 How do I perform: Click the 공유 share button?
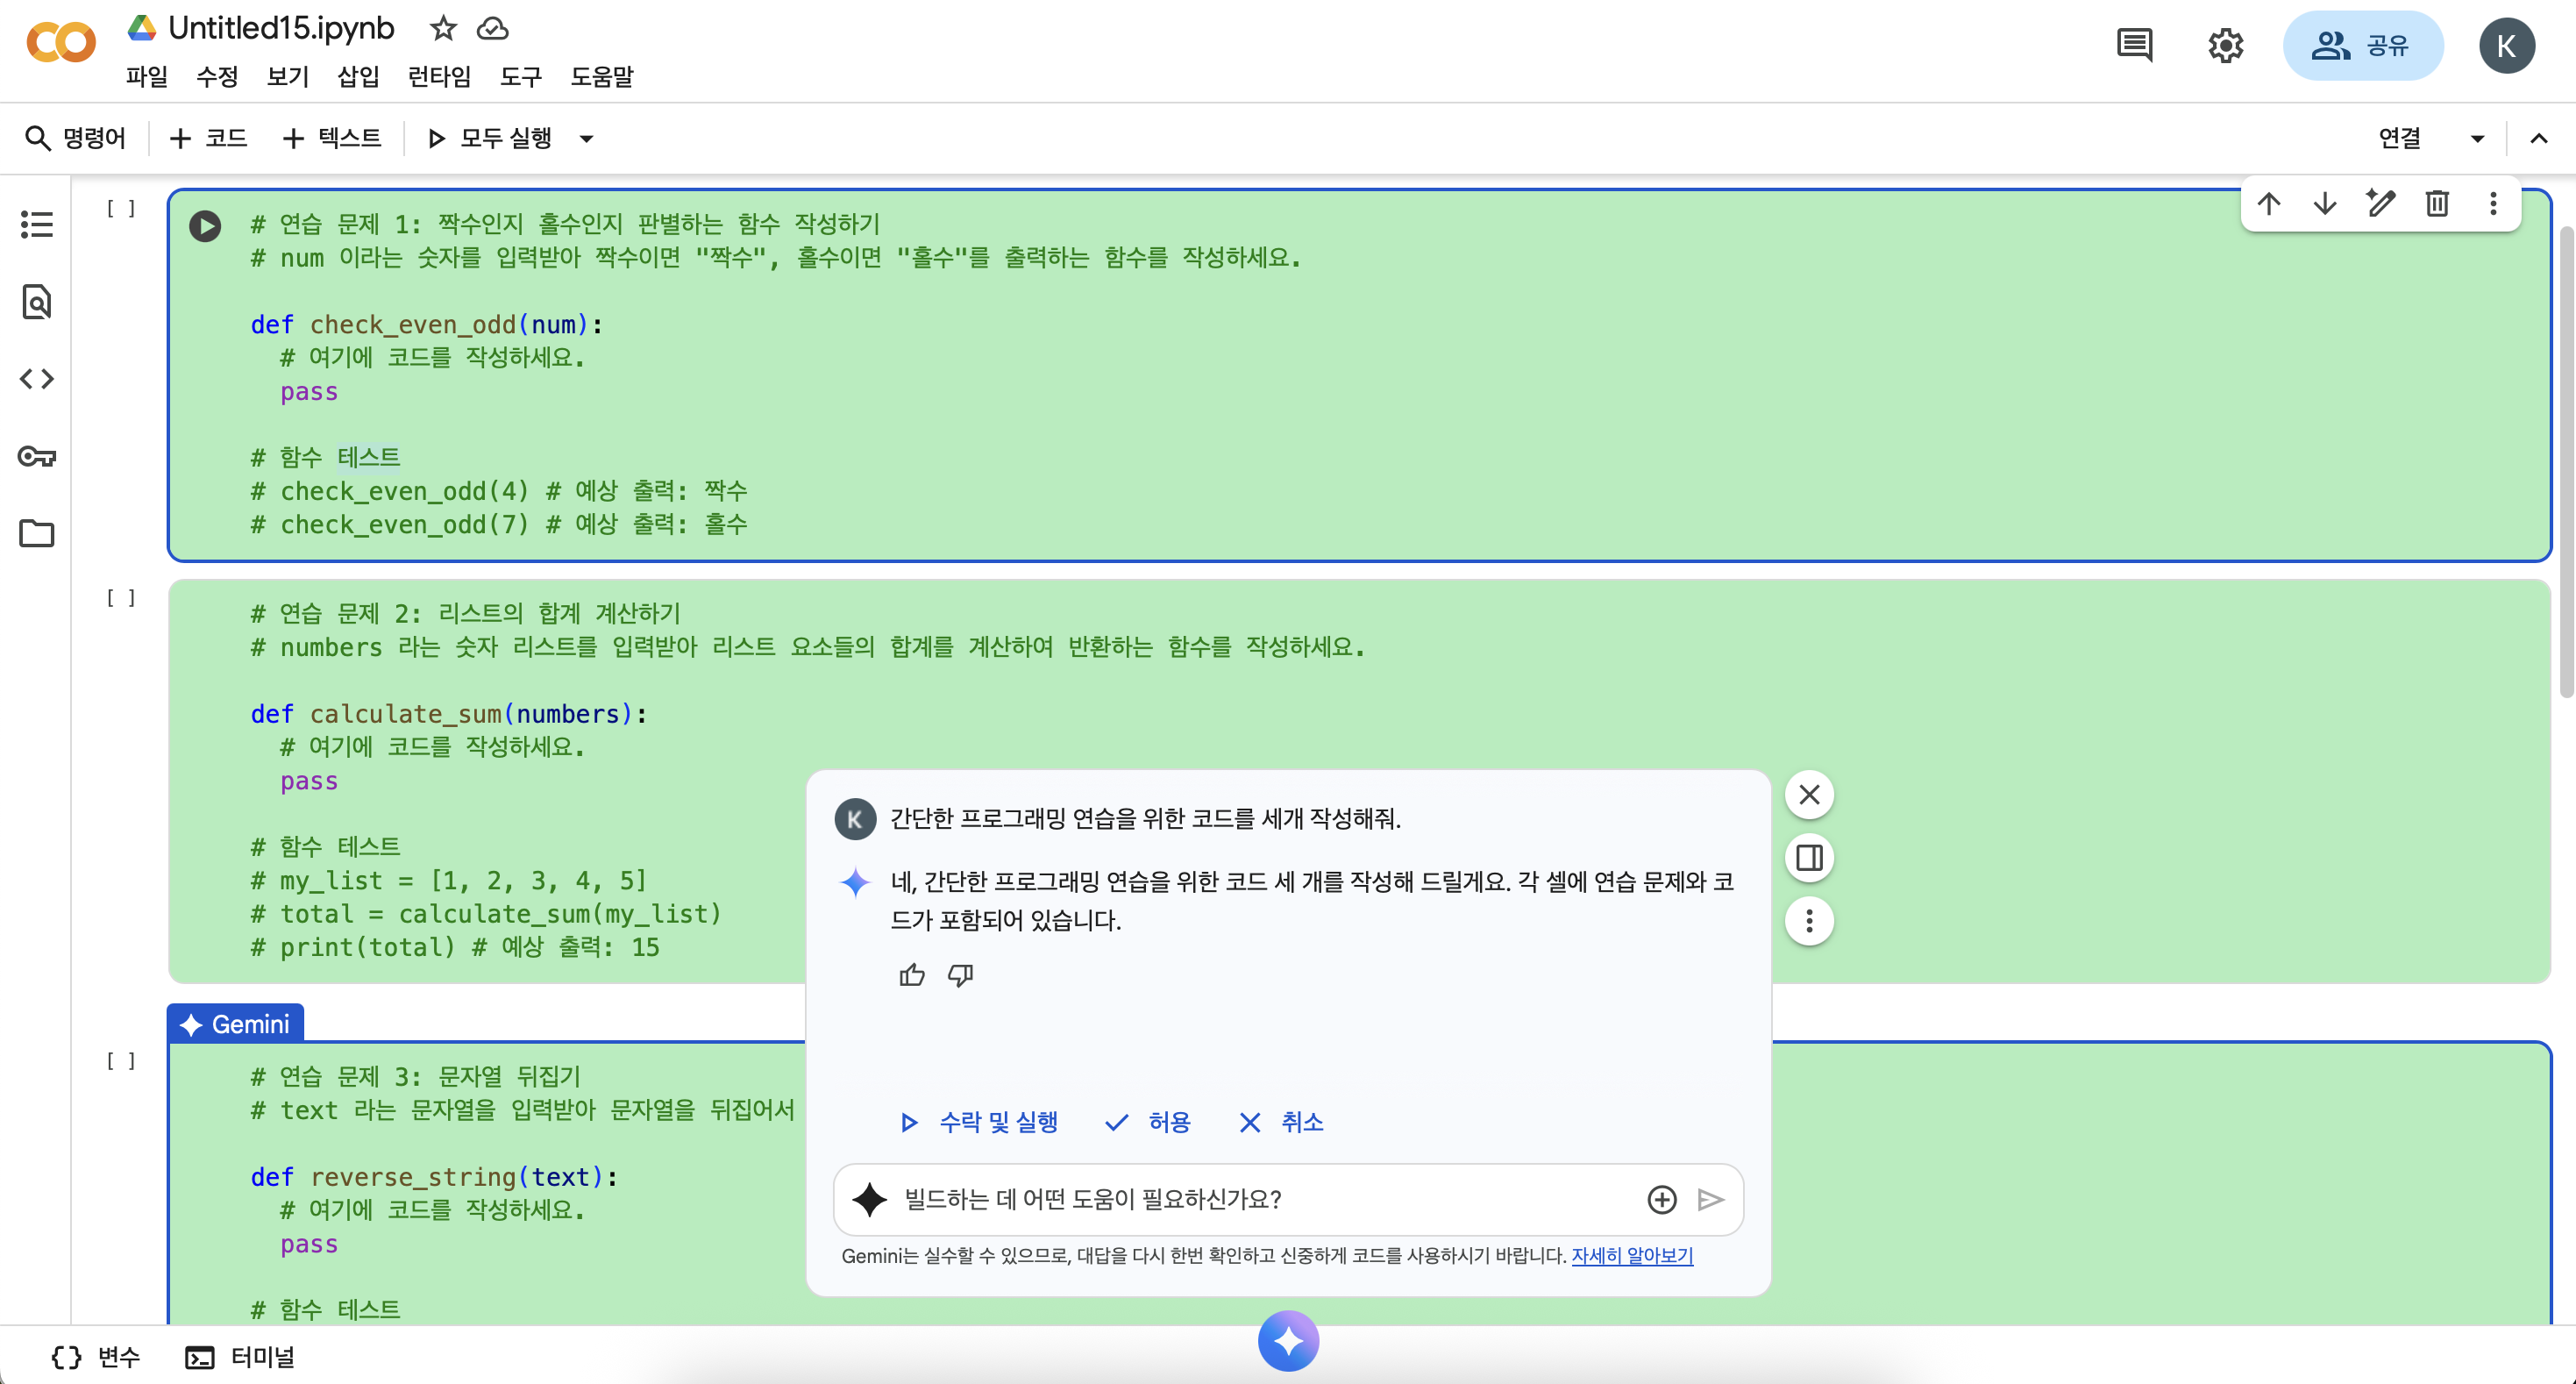coord(2362,45)
